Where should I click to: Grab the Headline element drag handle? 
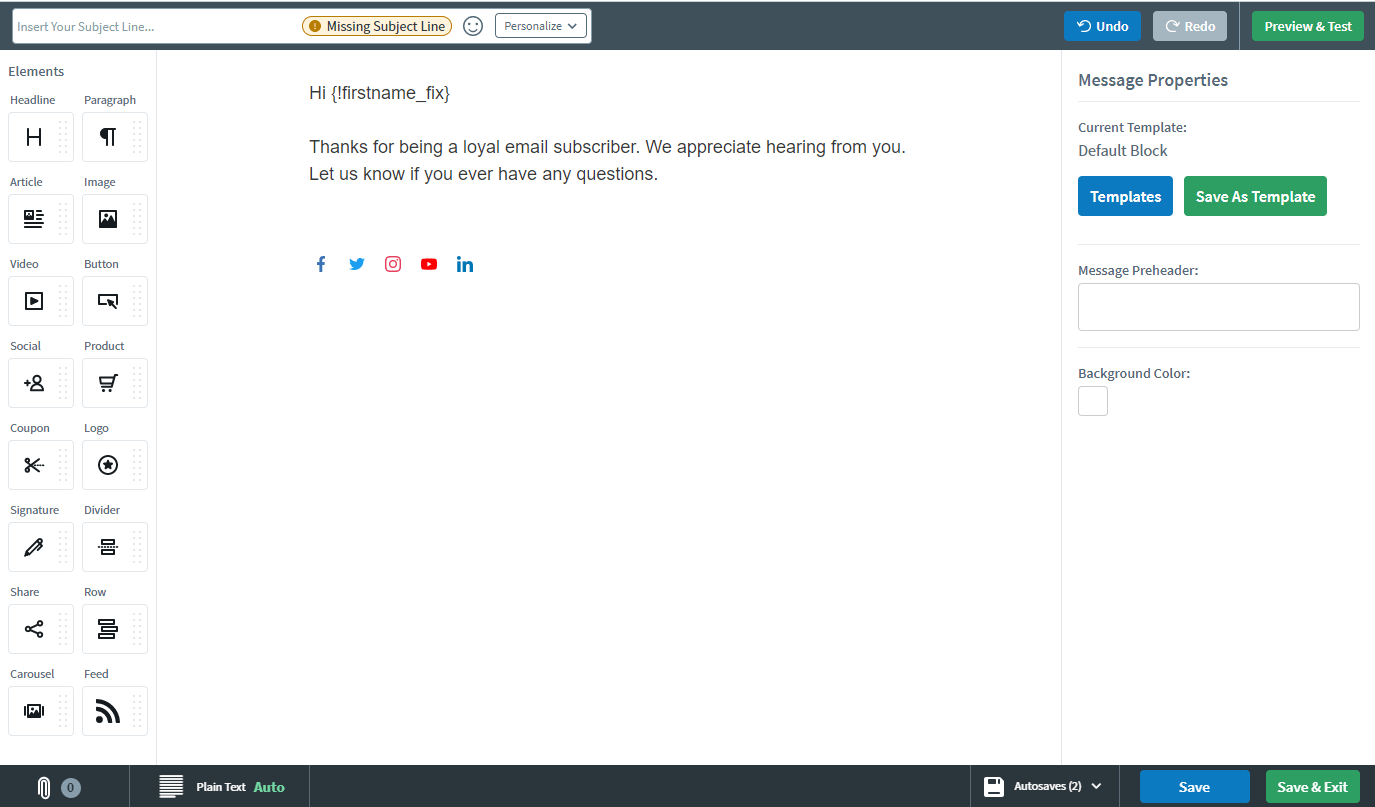coord(64,137)
